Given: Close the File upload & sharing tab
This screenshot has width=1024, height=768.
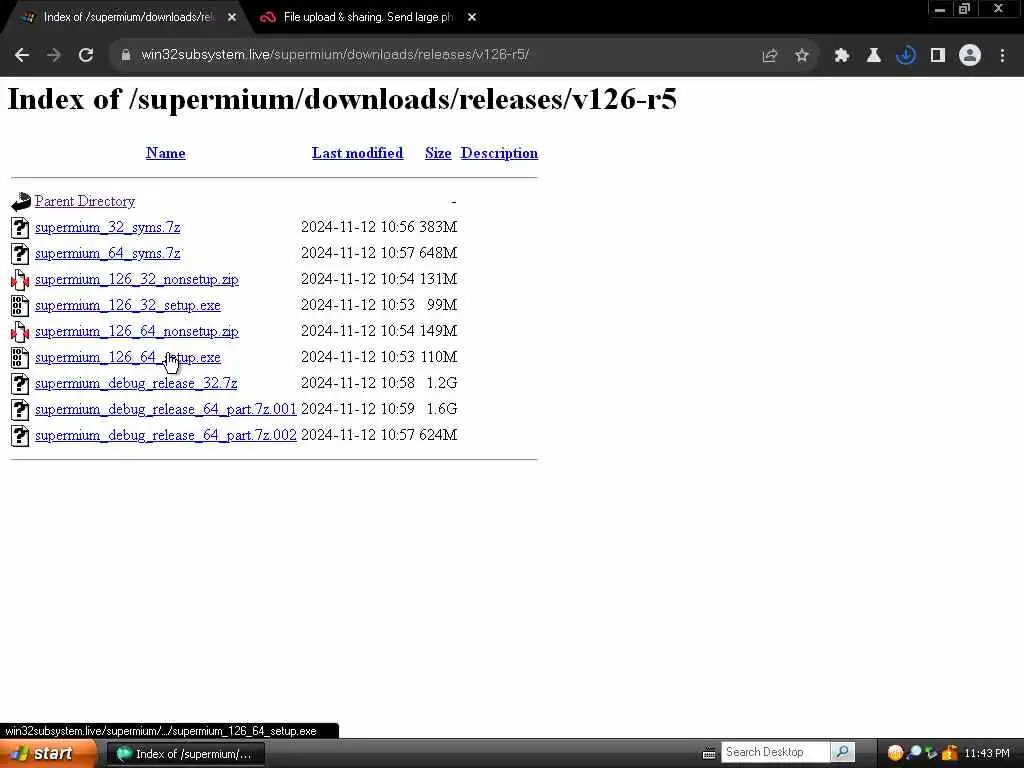Looking at the screenshot, I should tap(472, 18).
